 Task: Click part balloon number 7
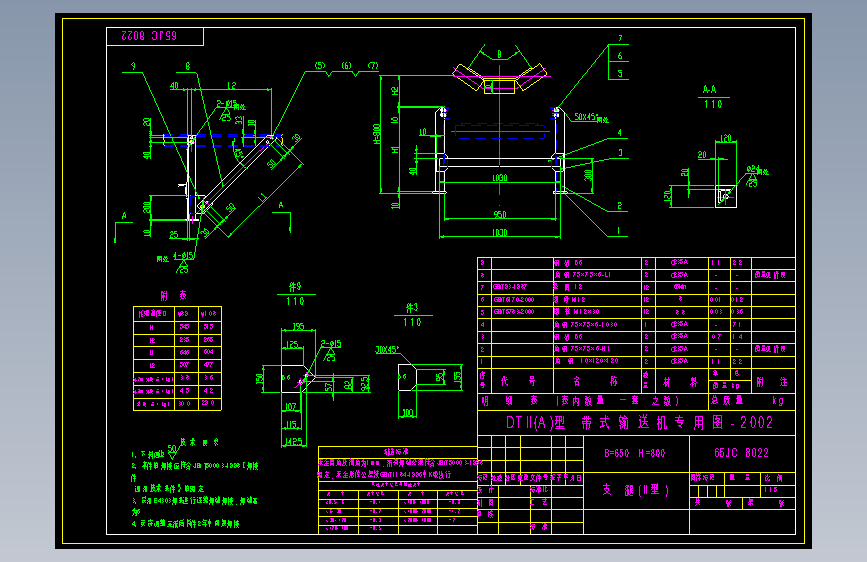click(620, 38)
